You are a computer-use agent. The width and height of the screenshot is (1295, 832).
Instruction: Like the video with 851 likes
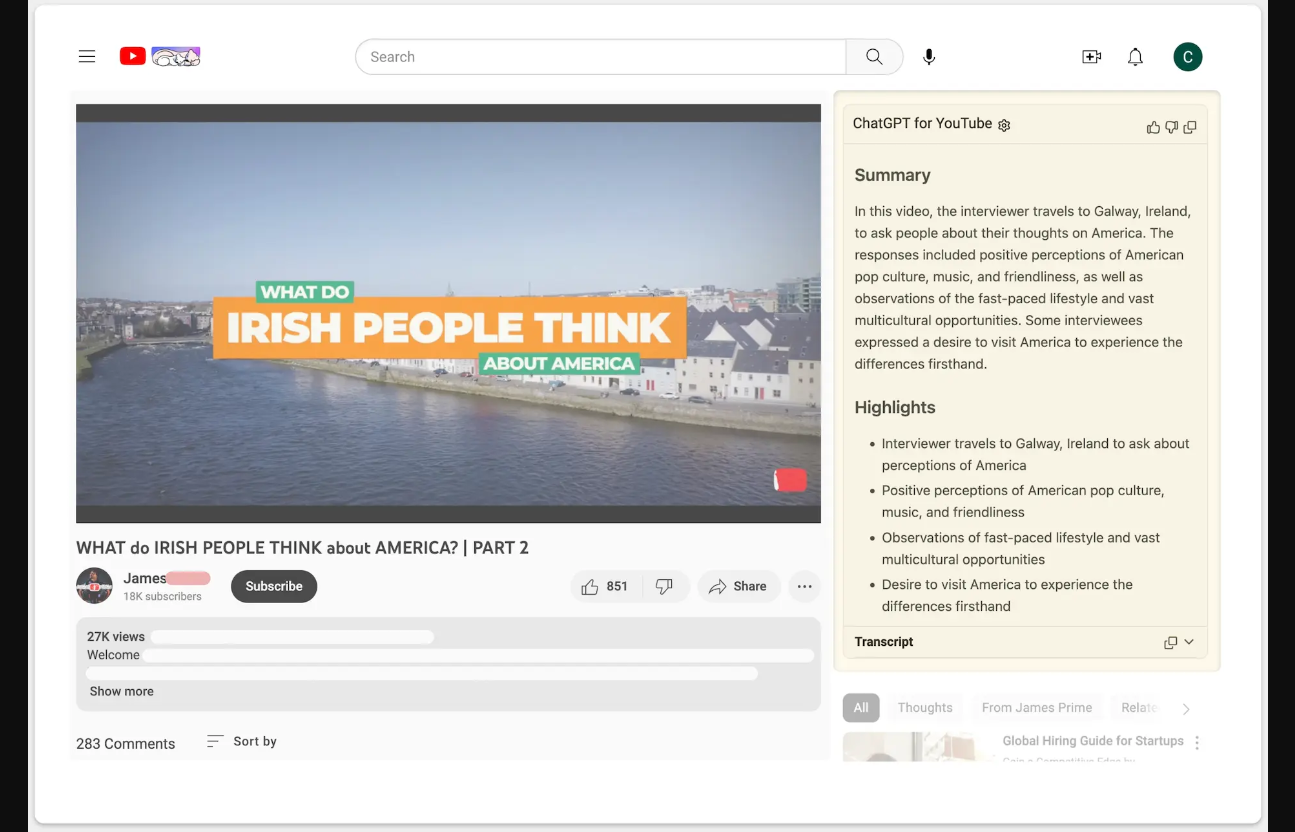click(604, 587)
